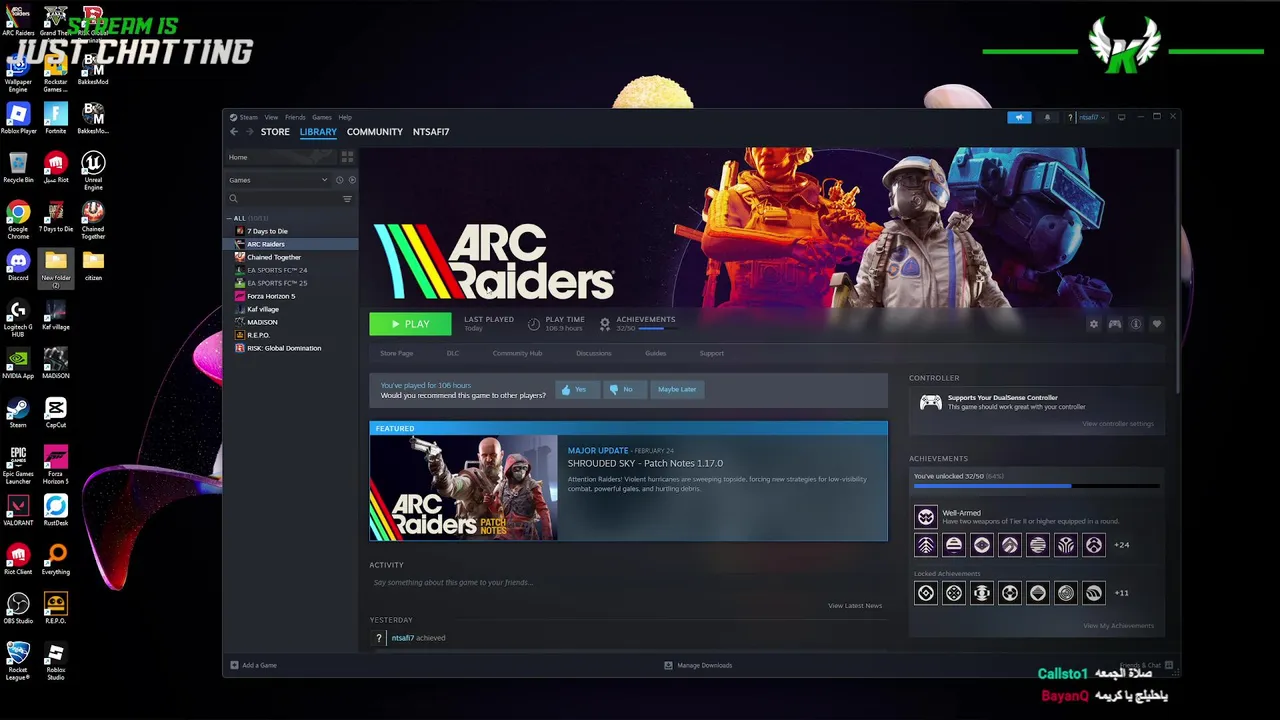Open the Community Hub tab
Viewport: 1280px width, 720px height.
517,353
